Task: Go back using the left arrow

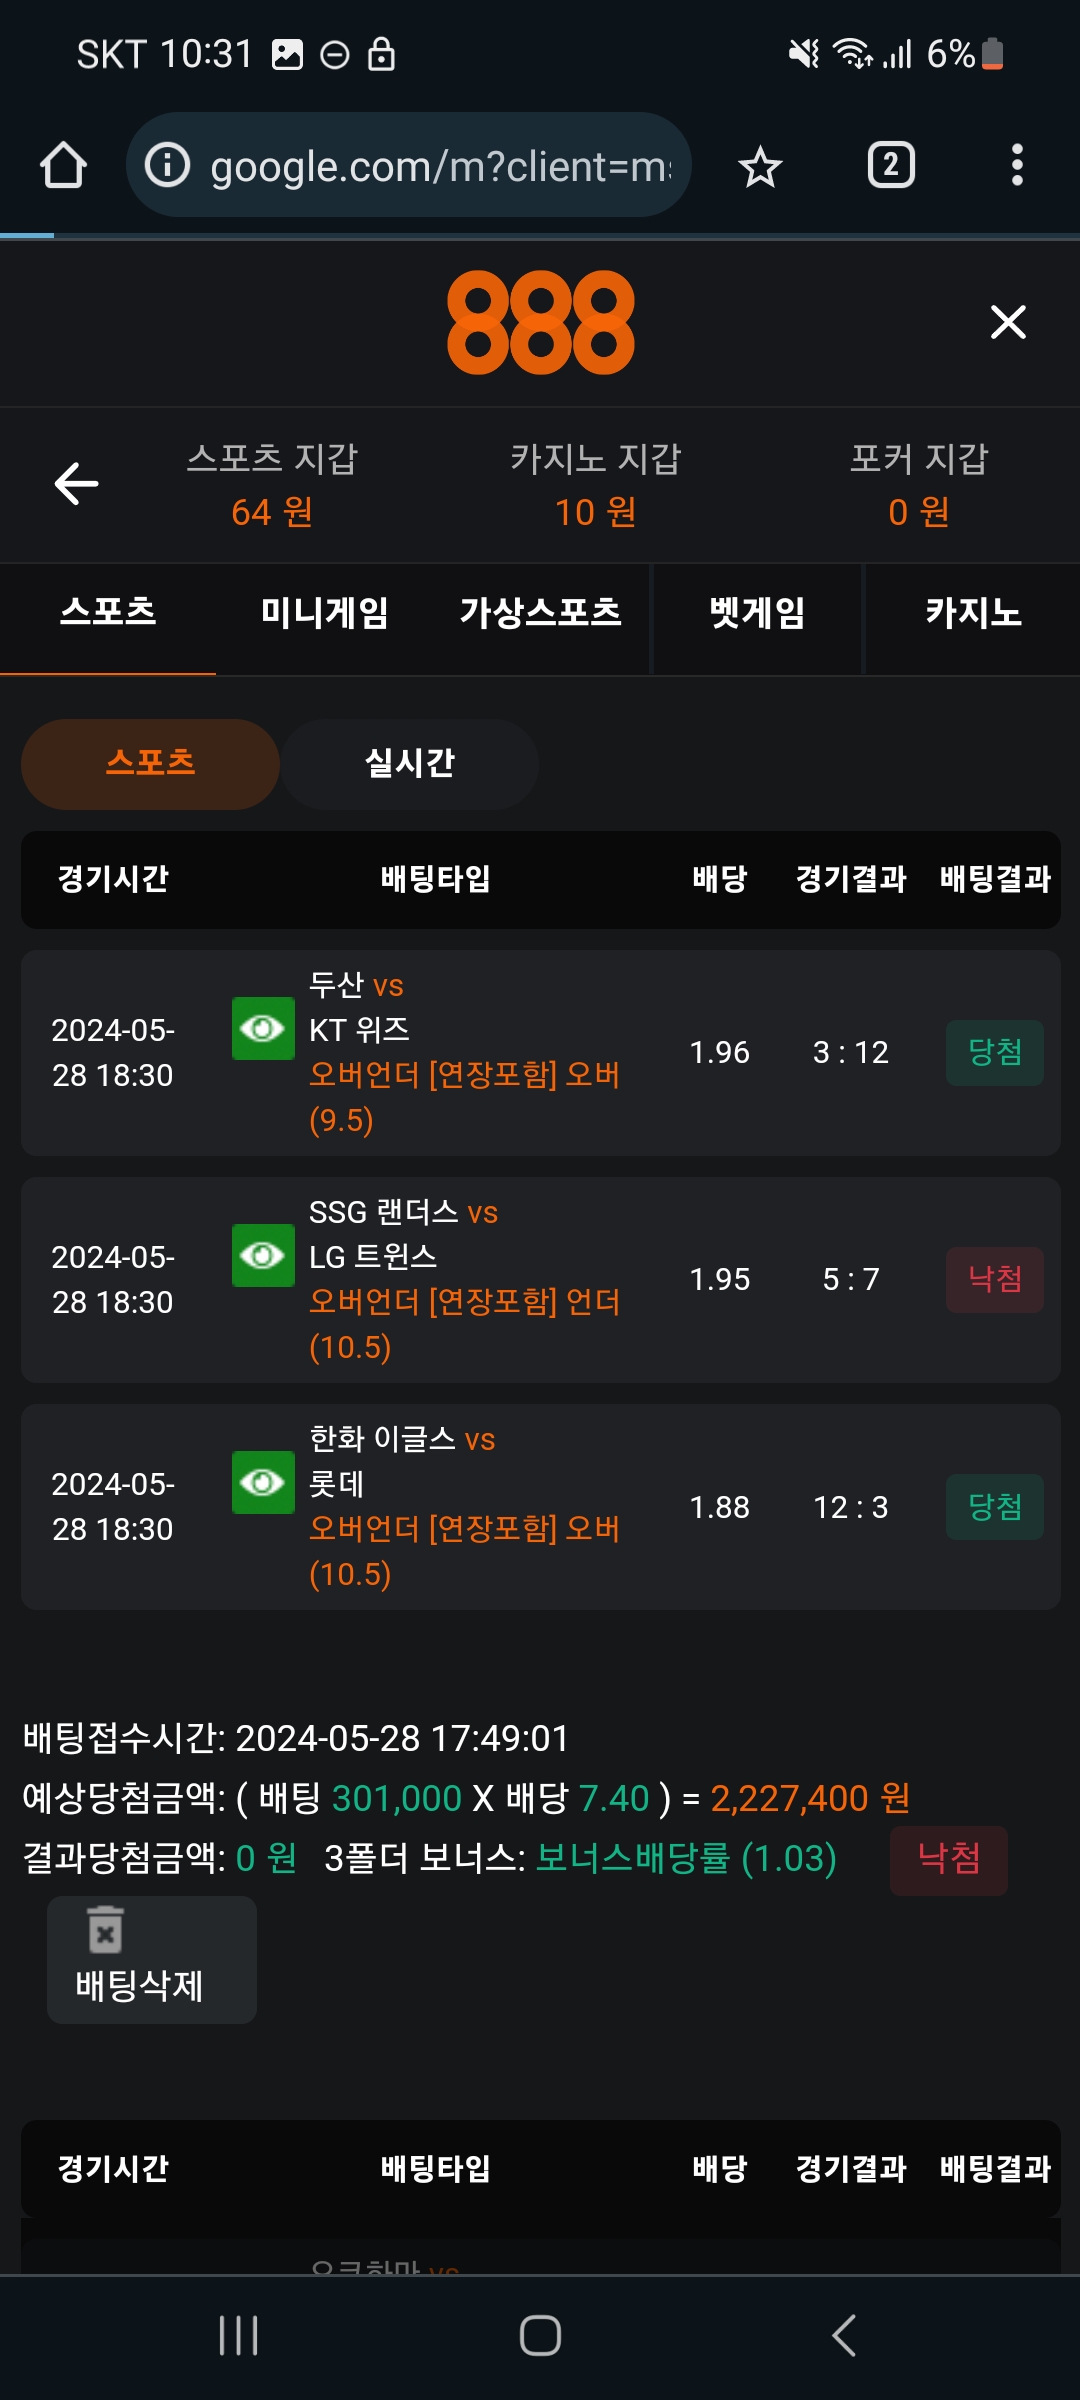Action: point(76,485)
